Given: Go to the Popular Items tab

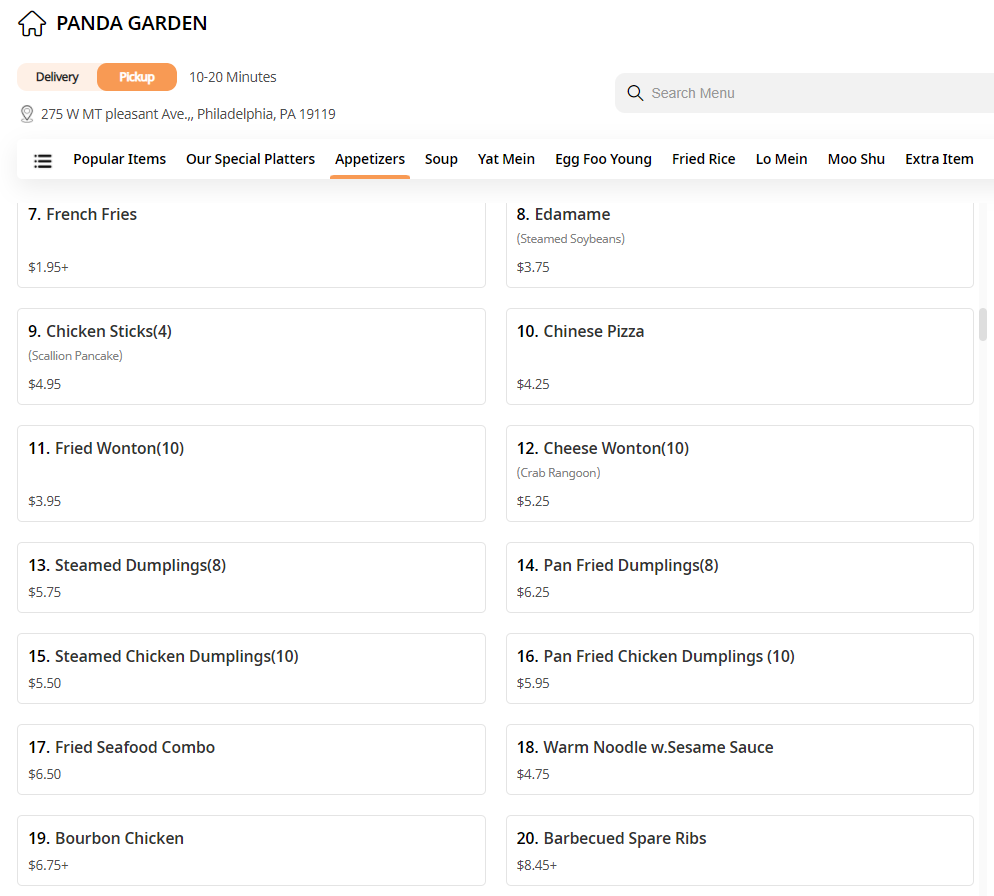Looking at the screenshot, I should (119, 159).
